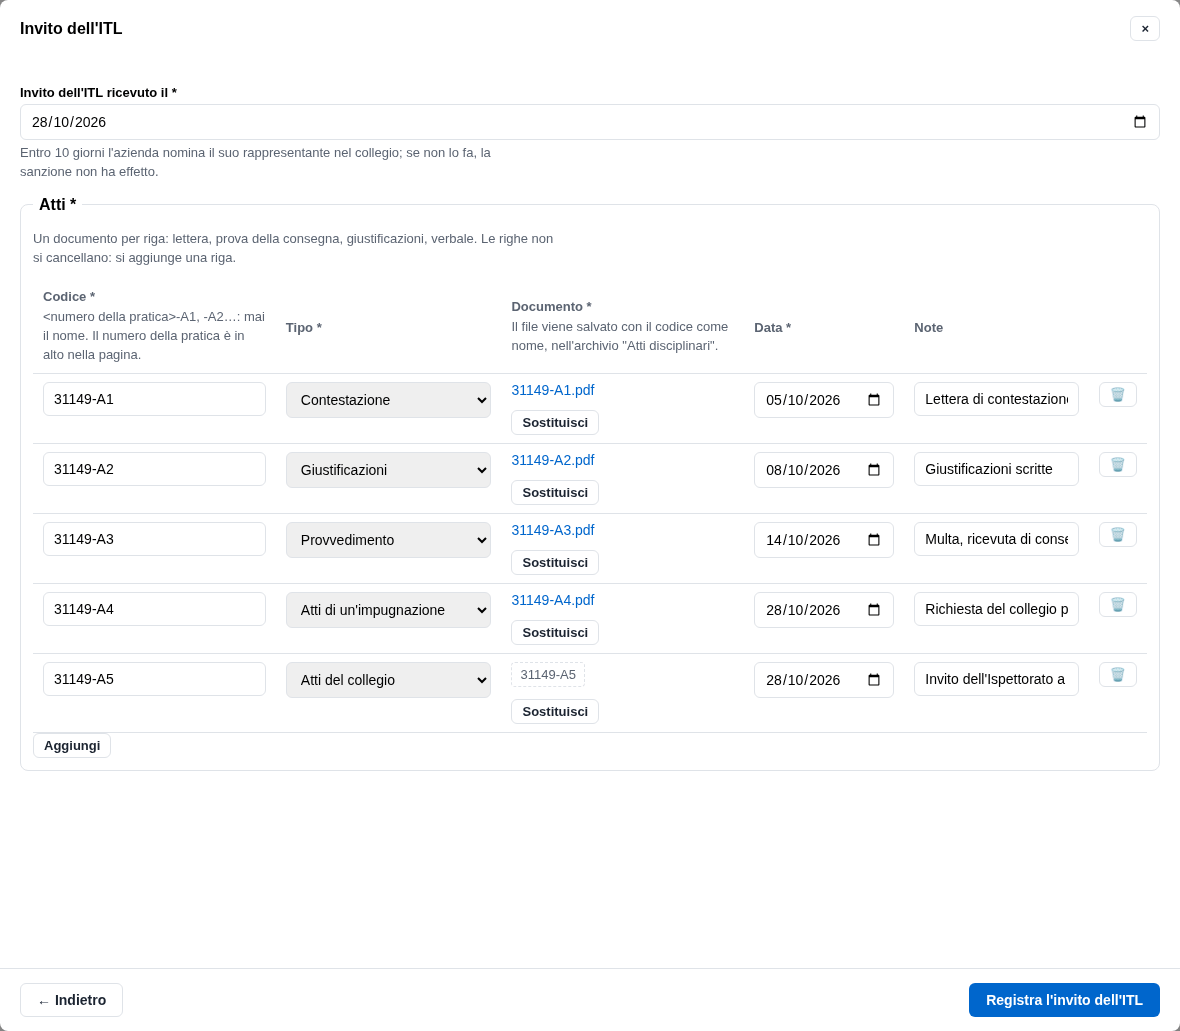
Task: Open document link 31149-A2.pdf
Action: pyautogui.click(x=553, y=461)
